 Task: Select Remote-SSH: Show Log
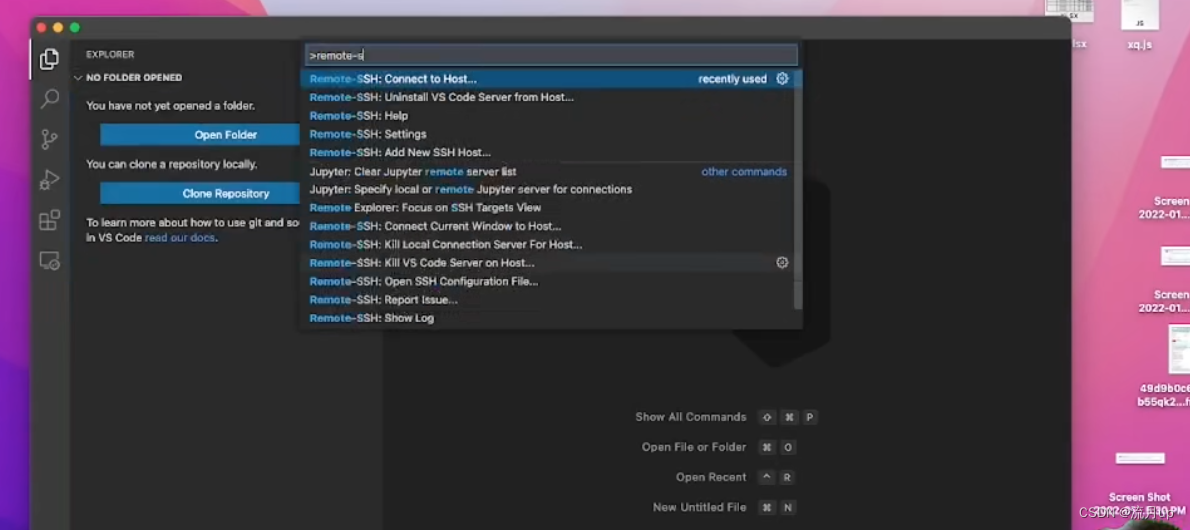pyautogui.click(x=547, y=318)
